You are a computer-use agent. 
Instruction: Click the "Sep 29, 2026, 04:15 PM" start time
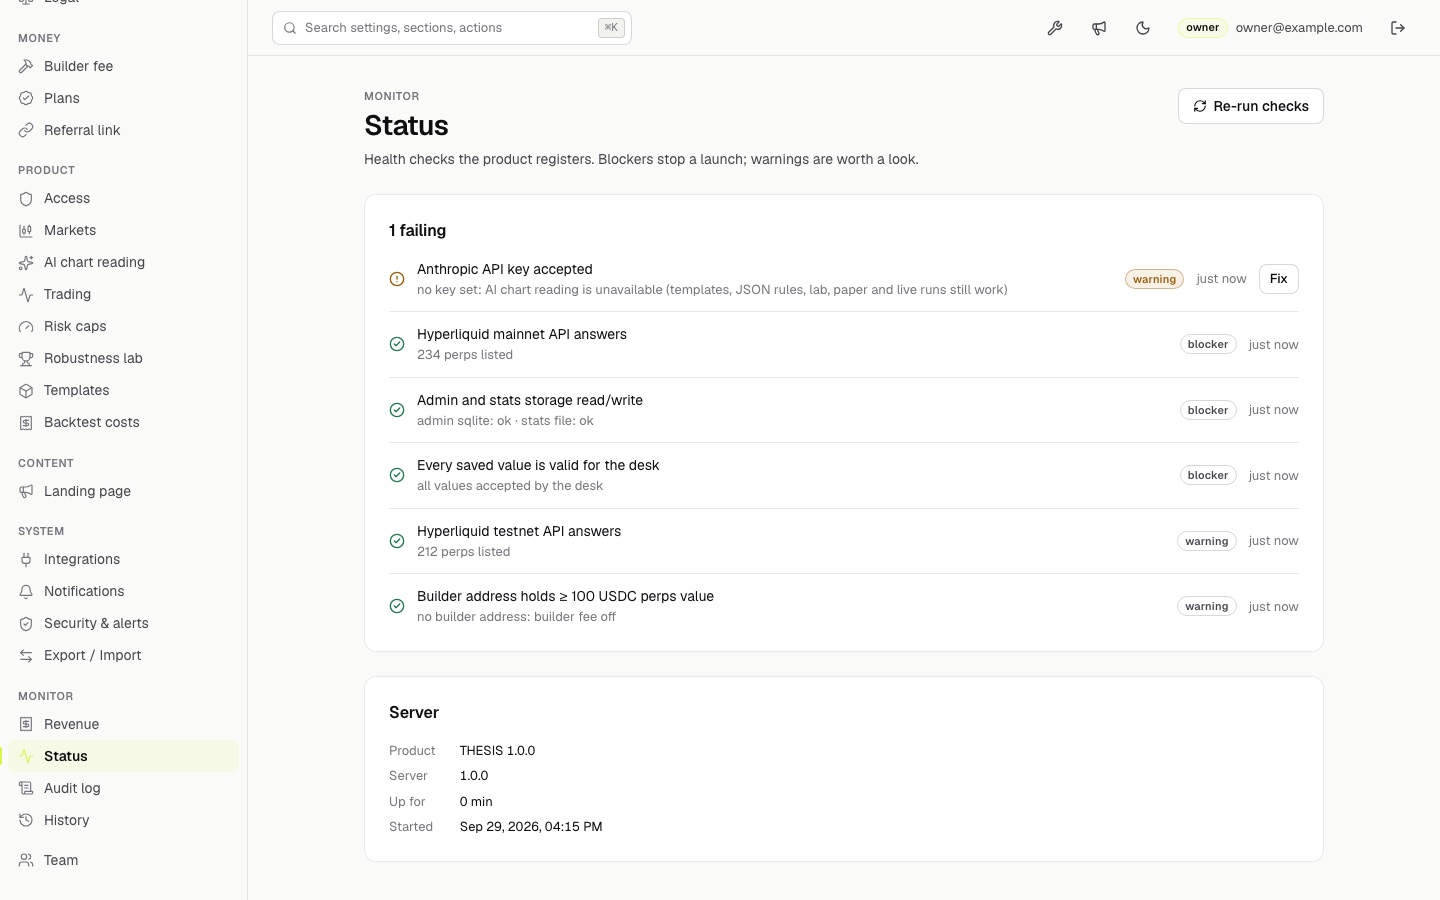tap(531, 827)
